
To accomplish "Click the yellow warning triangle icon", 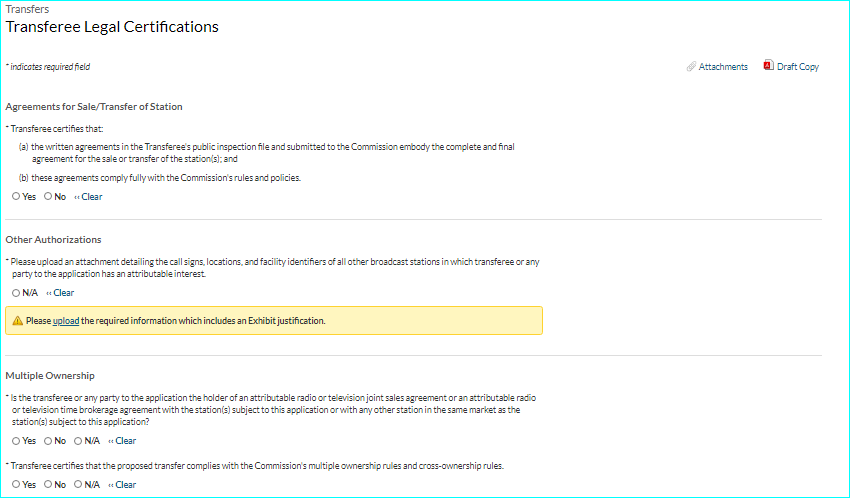I will coord(17,321).
